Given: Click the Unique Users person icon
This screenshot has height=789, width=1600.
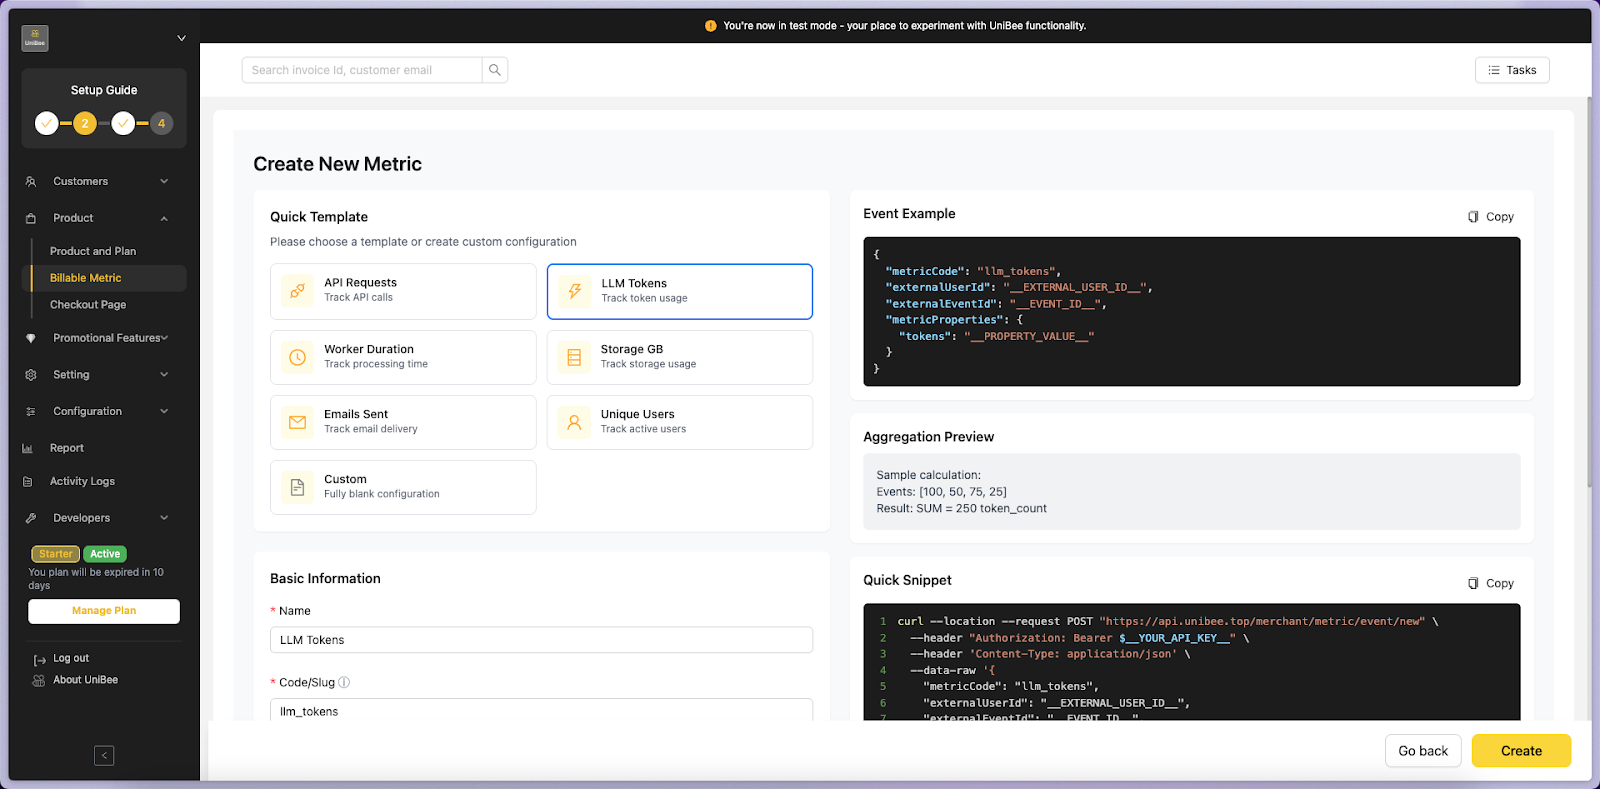Looking at the screenshot, I should 574,422.
